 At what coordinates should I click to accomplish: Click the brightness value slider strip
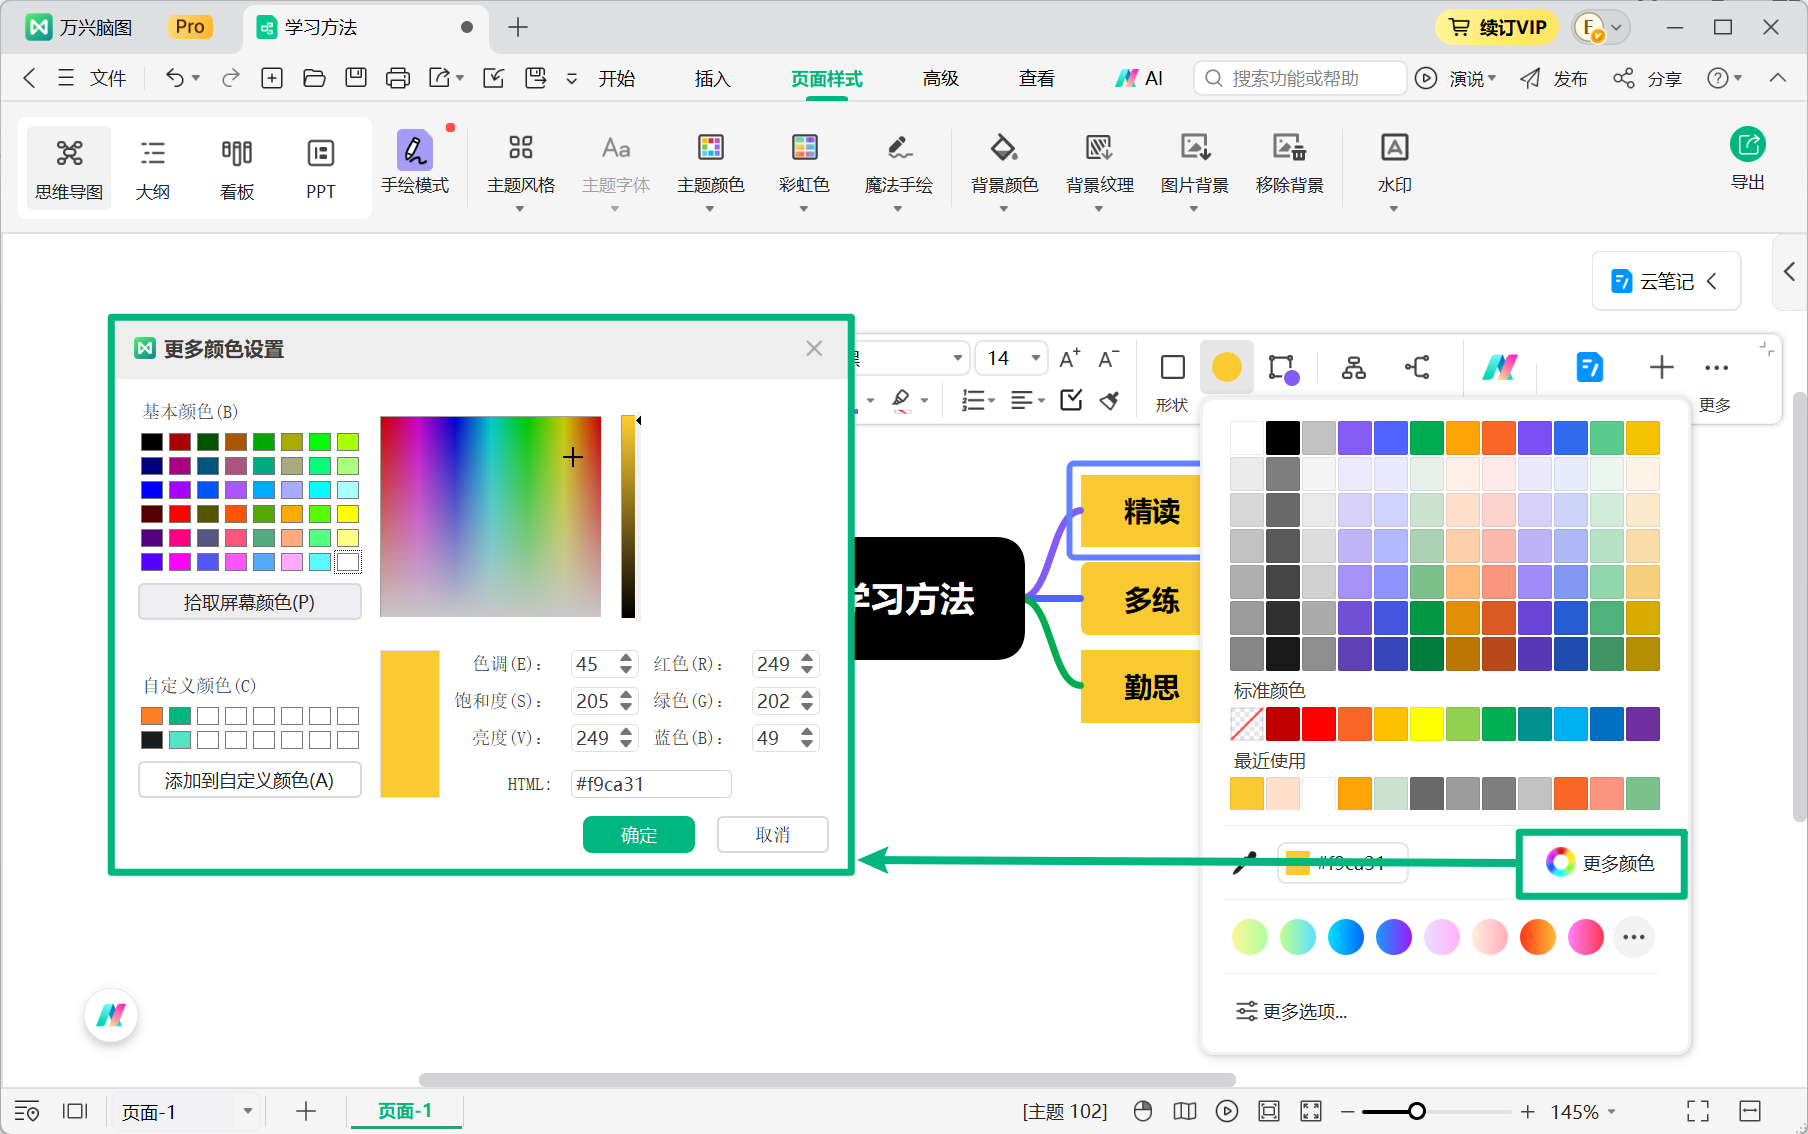pos(628,517)
